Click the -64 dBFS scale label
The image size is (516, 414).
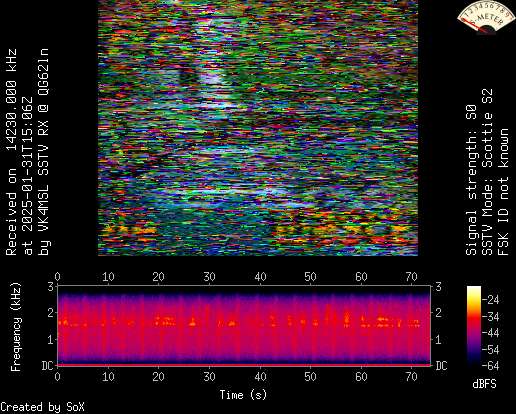[x=490, y=366]
